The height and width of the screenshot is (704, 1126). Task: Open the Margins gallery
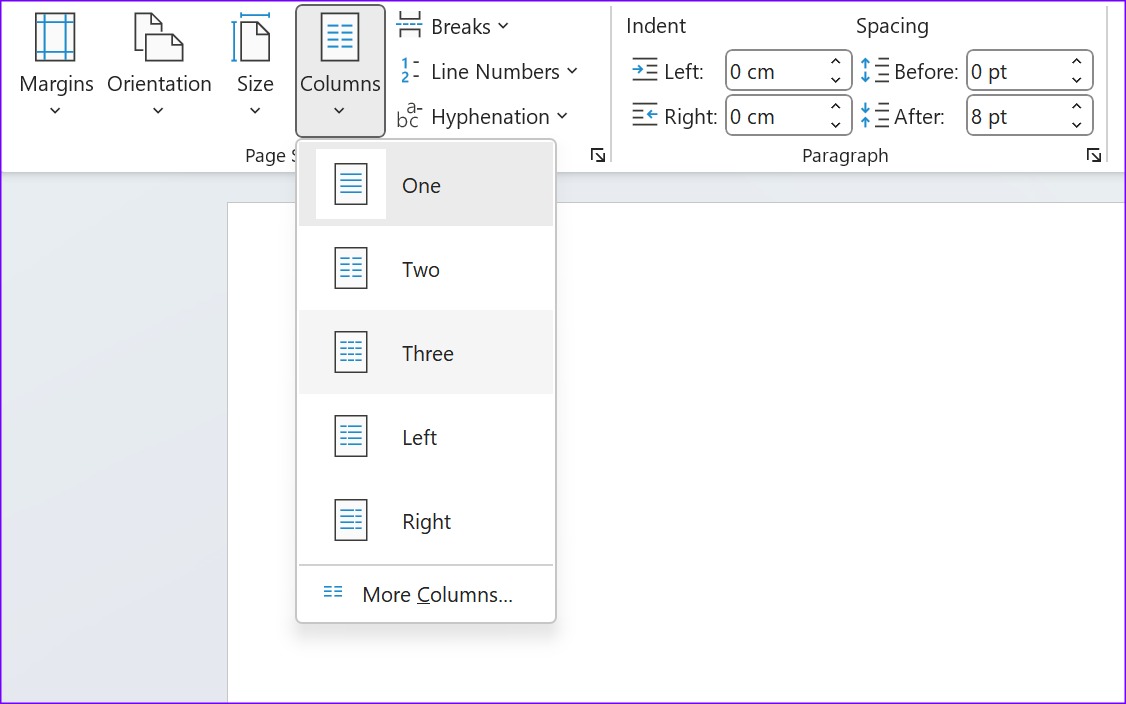coord(56,66)
